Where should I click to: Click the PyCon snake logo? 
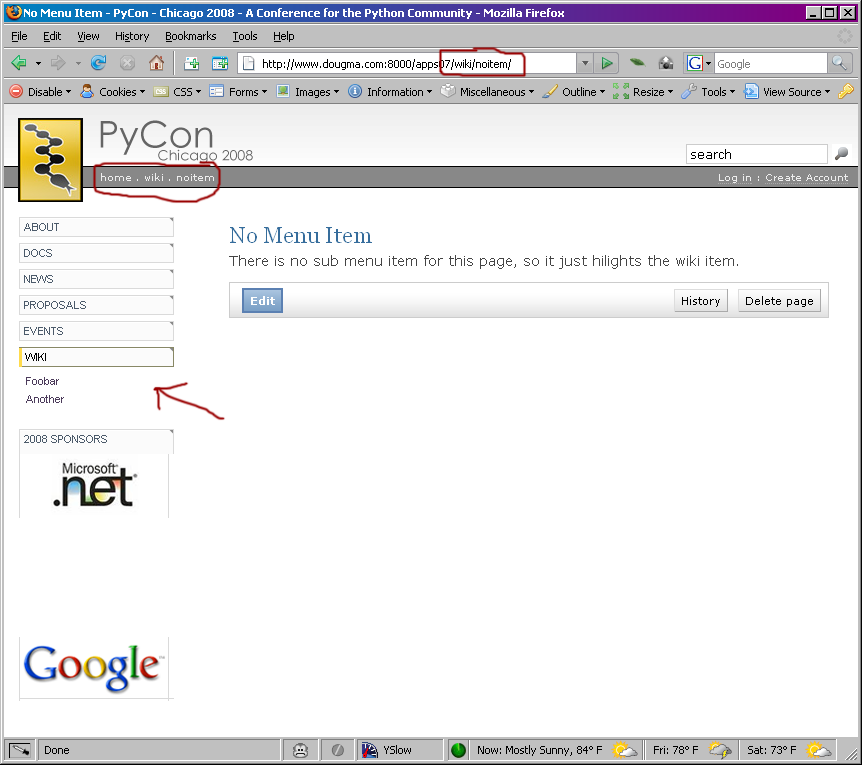pyautogui.click(x=50, y=158)
